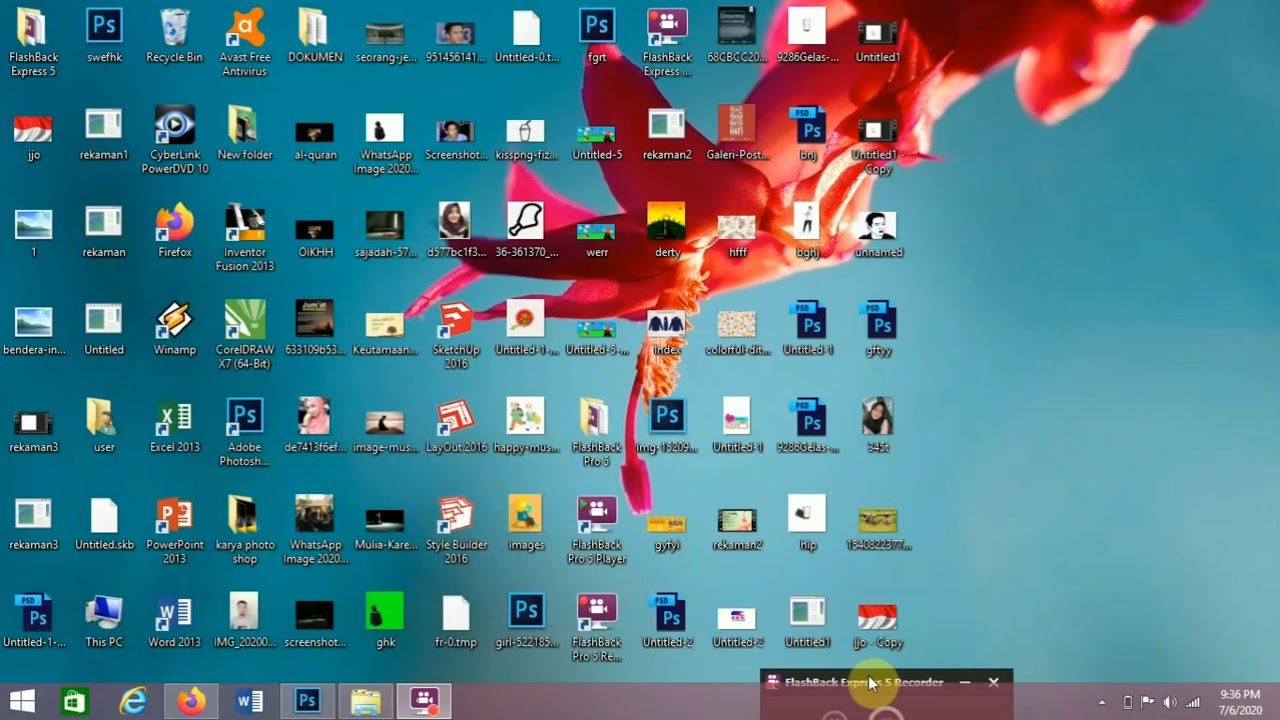The image size is (1280, 720).
Task: Switch to Photoshop in the taskbar
Action: click(307, 702)
